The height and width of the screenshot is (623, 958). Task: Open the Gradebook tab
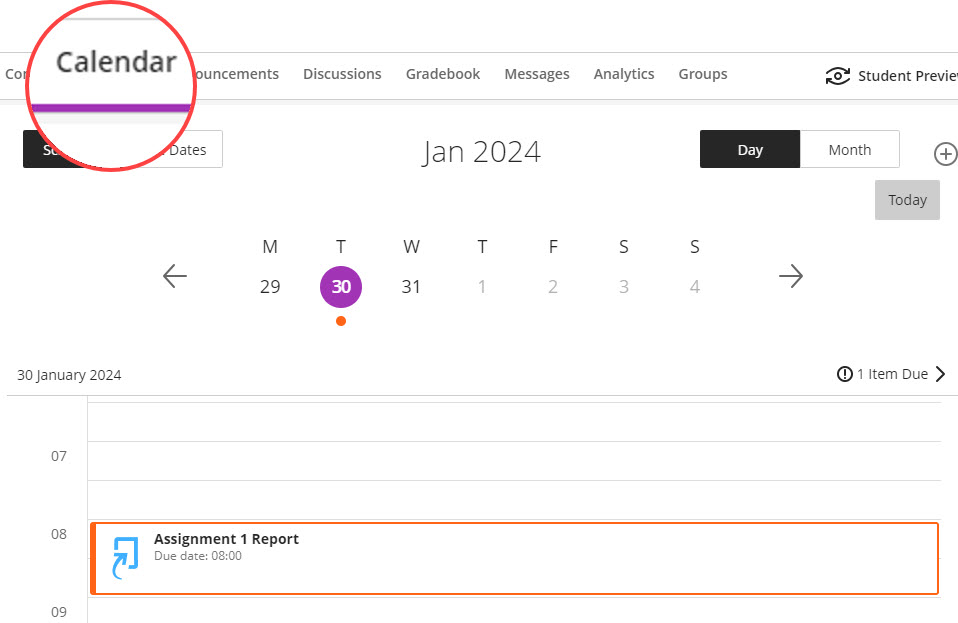pos(442,73)
